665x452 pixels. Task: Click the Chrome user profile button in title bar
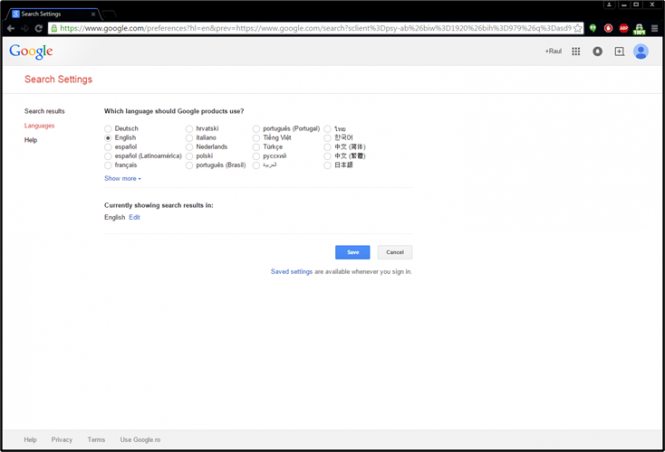609,5
